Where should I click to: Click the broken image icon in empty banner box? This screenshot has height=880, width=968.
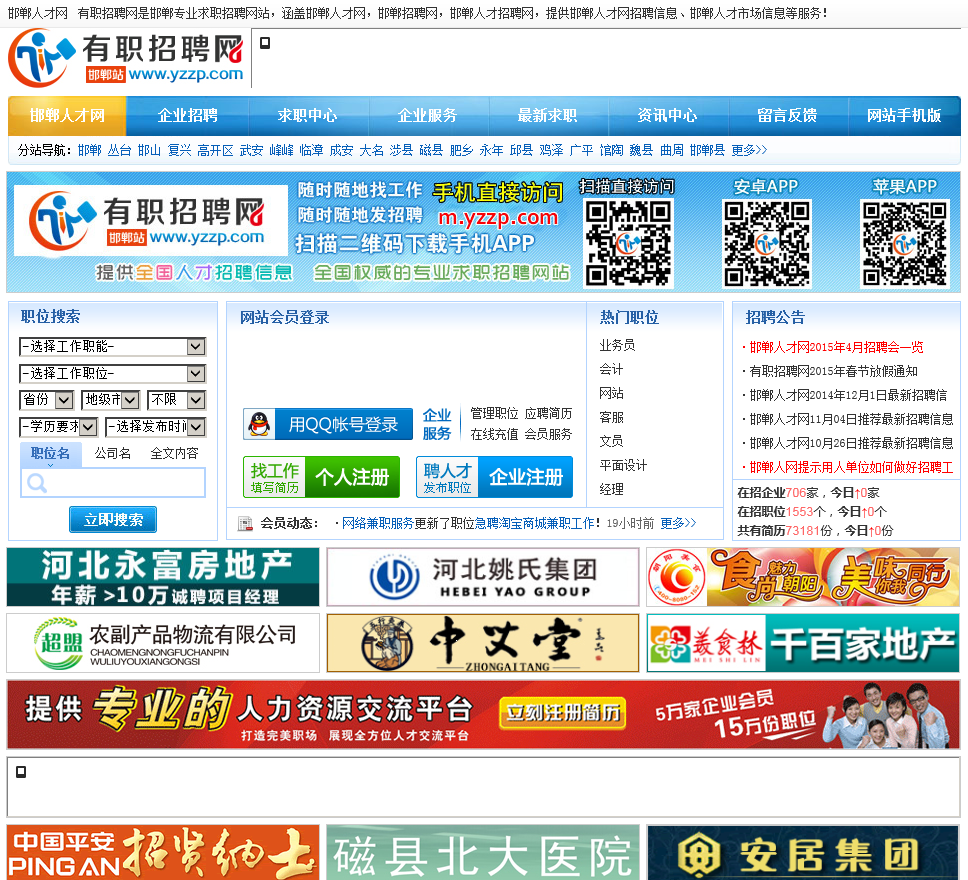click(x=21, y=771)
